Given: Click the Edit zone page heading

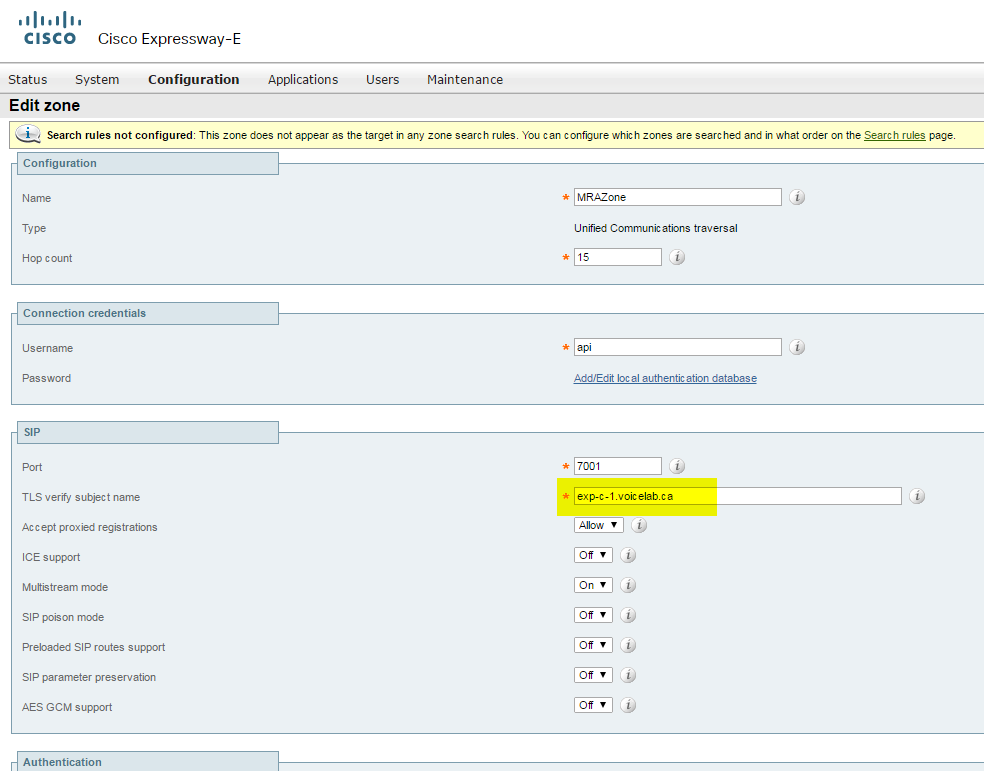Looking at the screenshot, I should [x=45, y=105].
